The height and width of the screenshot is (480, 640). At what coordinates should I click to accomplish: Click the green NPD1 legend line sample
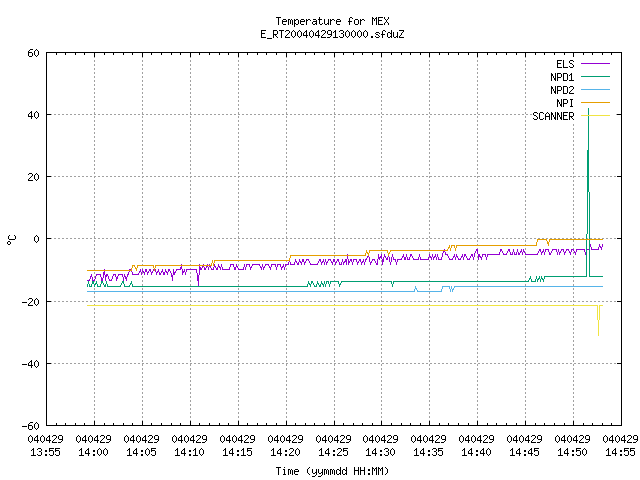tap(595, 77)
